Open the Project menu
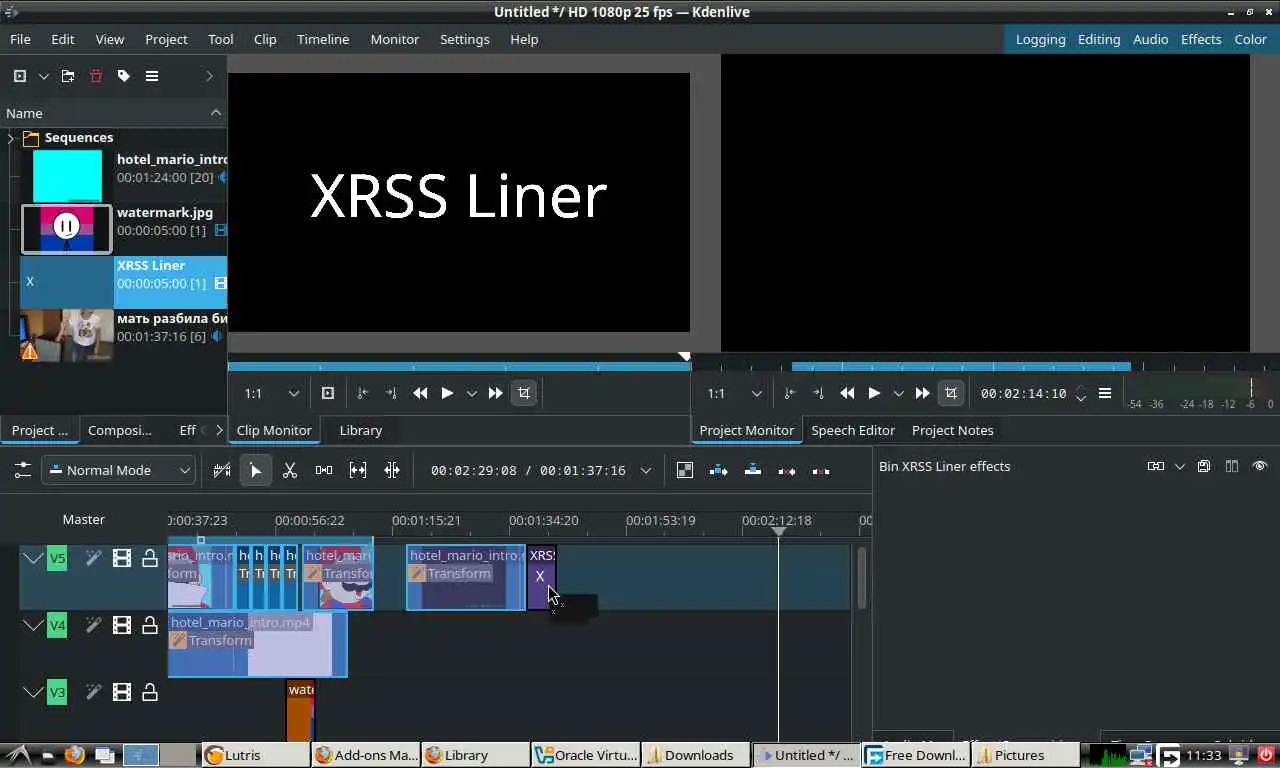The height and width of the screenshot is (768, 1280). (166, 39)
